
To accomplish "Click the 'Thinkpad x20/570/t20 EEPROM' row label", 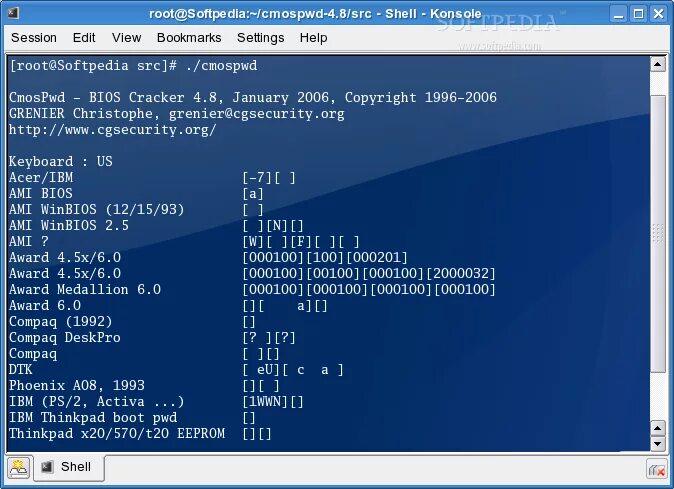I will coord(117,433).
